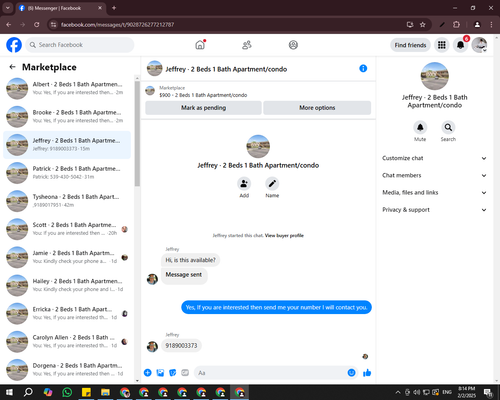Mute the chat with bell icon
Viewport: 500px width, 400px height.
pyautogui.click(x=420, y=127)
